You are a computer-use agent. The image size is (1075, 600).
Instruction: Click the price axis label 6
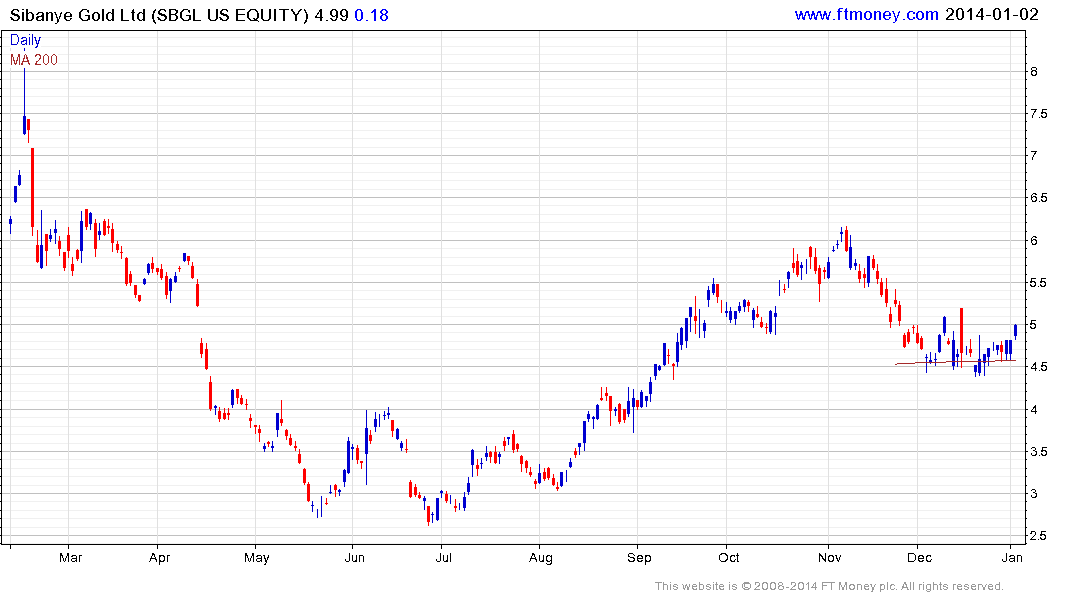[1034, 241]
